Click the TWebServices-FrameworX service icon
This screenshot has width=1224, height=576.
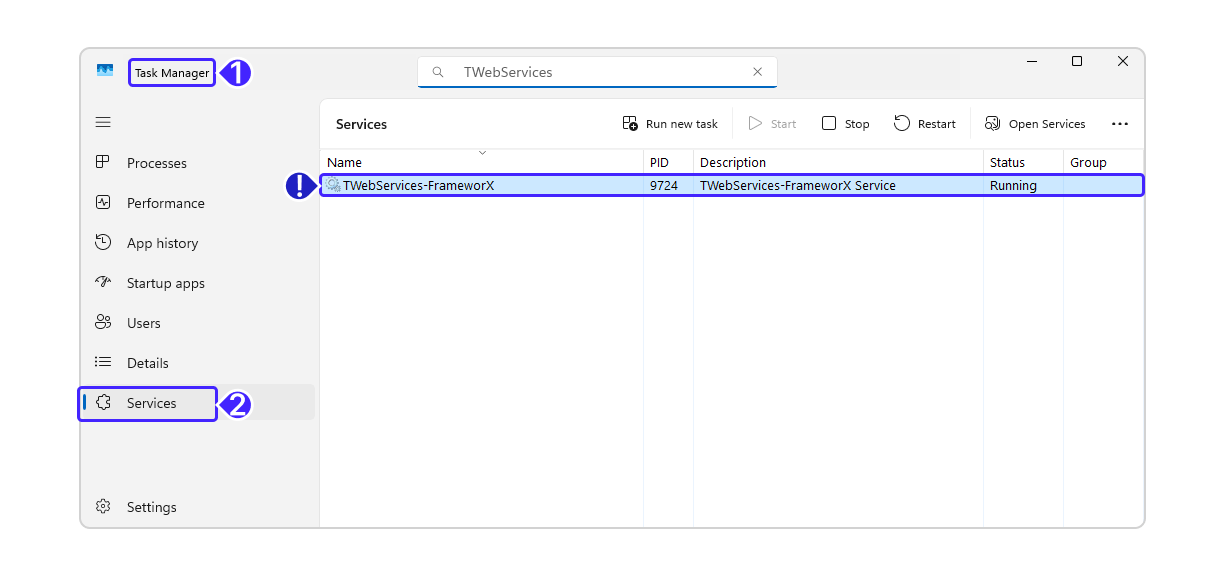point(333,185)
